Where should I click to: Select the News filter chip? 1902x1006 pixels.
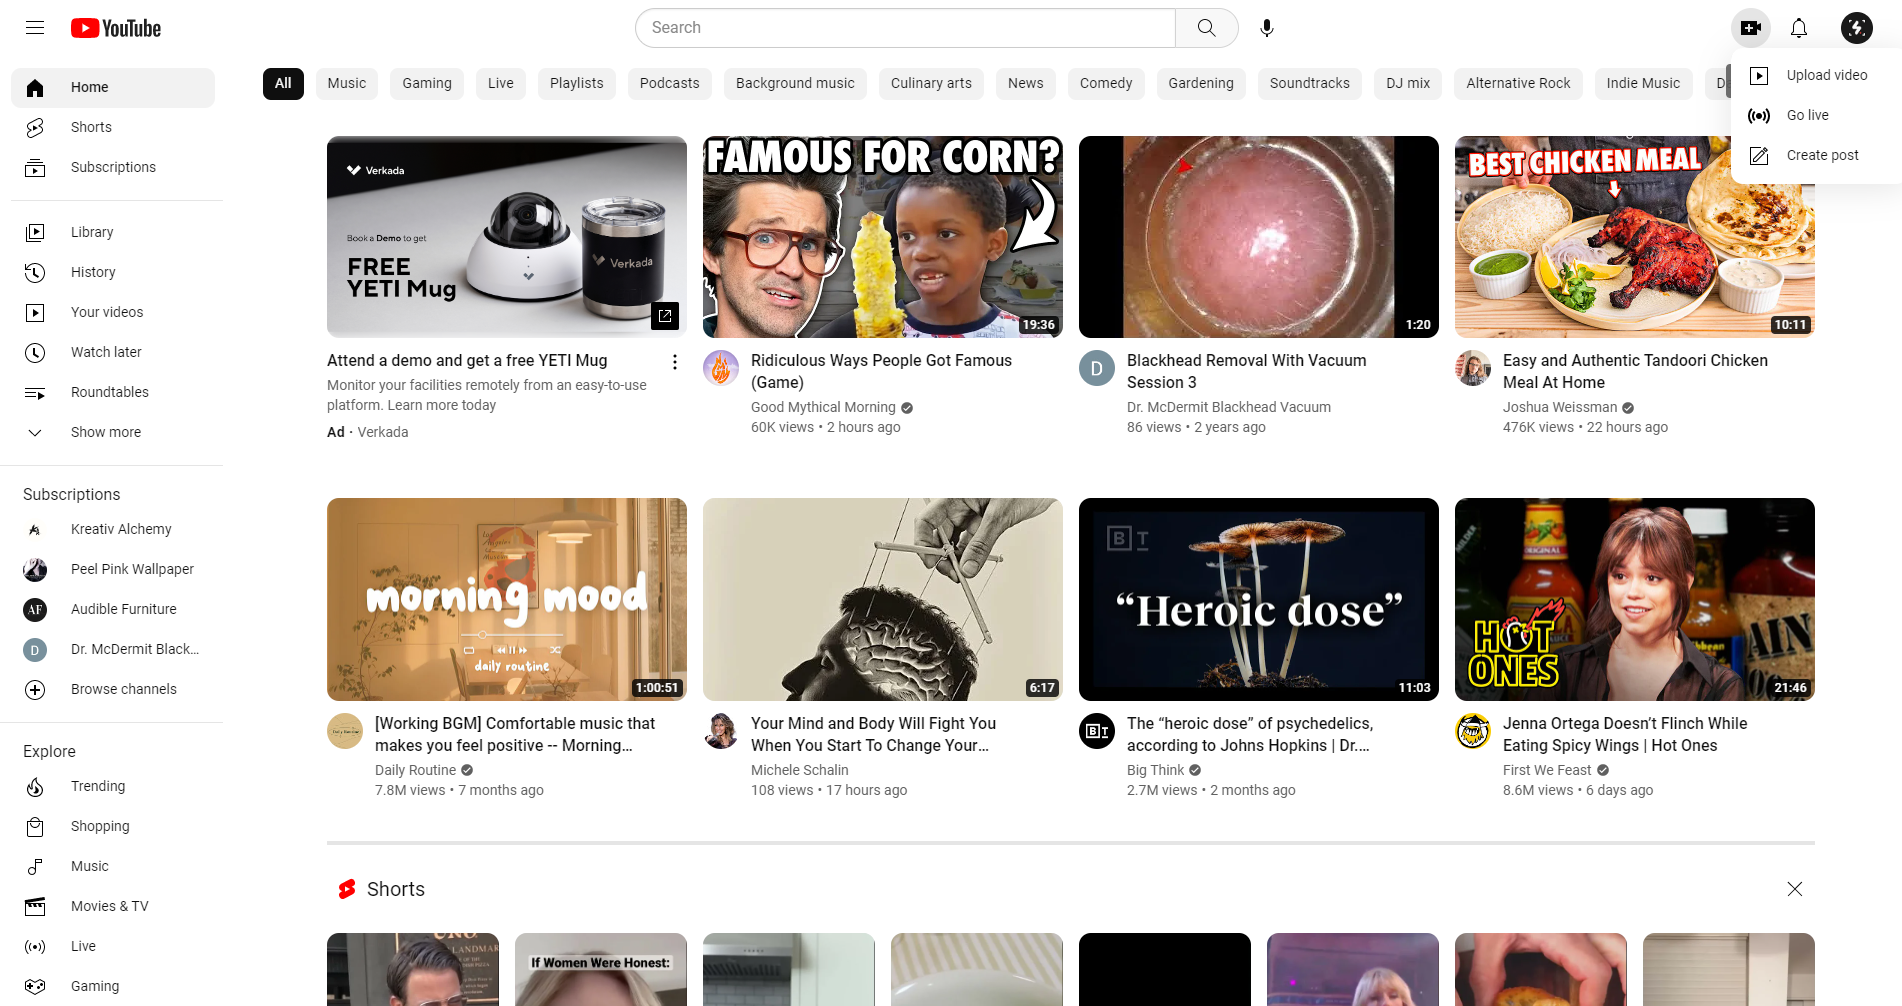(x=1026, y=83)
